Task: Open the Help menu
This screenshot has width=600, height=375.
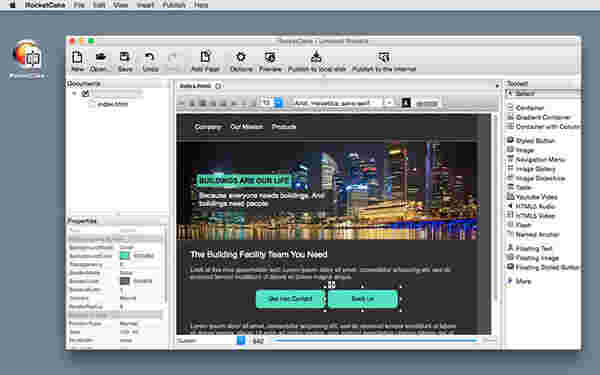Action: [x=201, y=5]
